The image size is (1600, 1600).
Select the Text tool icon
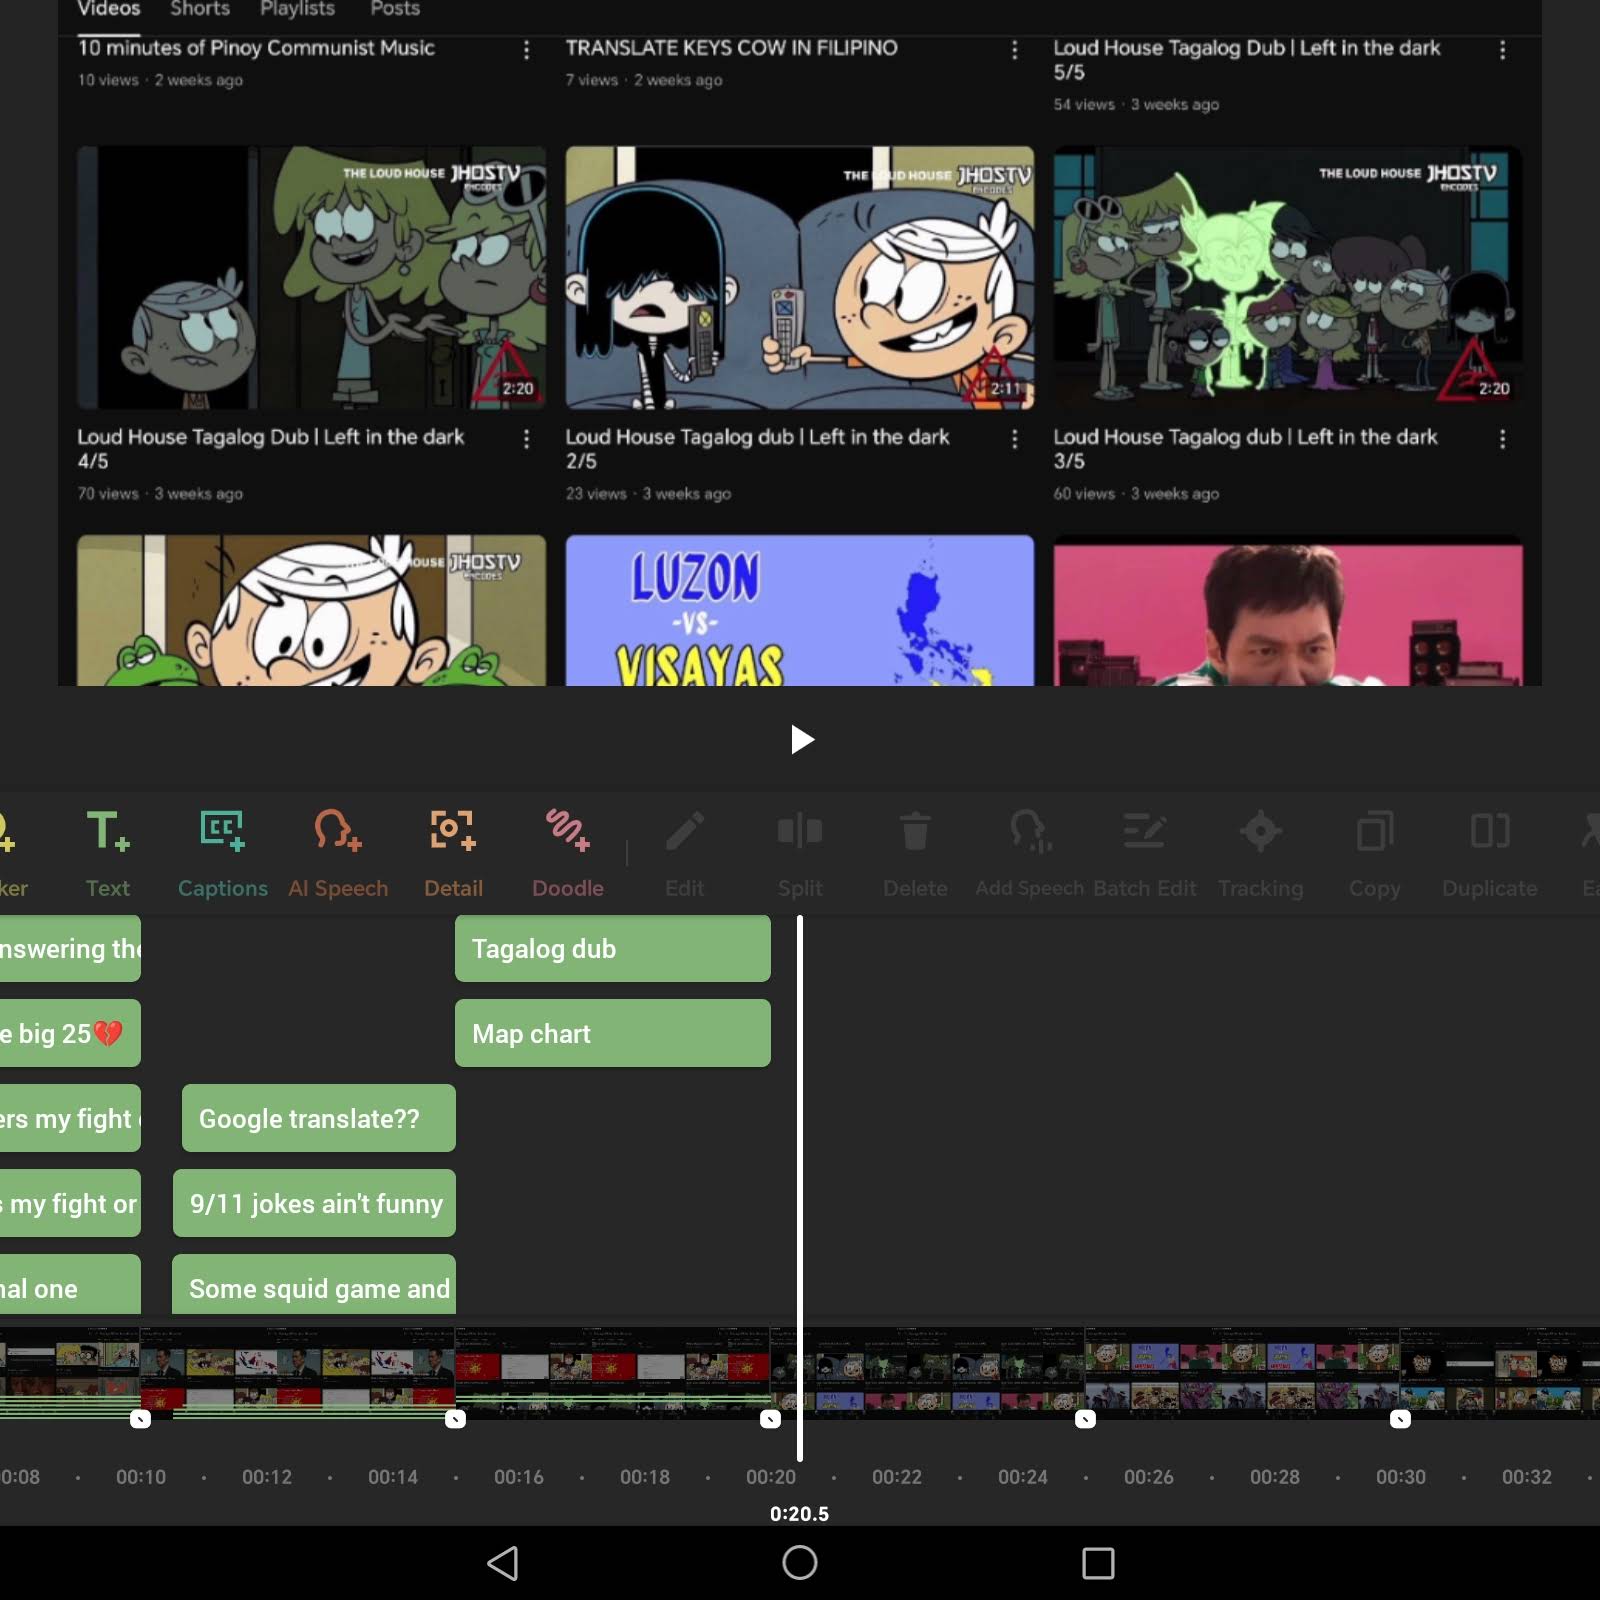tap(108, 831)
